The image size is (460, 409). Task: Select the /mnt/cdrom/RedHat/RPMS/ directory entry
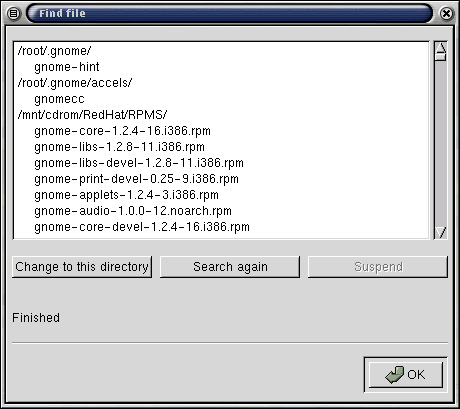[x=92, y=115]
